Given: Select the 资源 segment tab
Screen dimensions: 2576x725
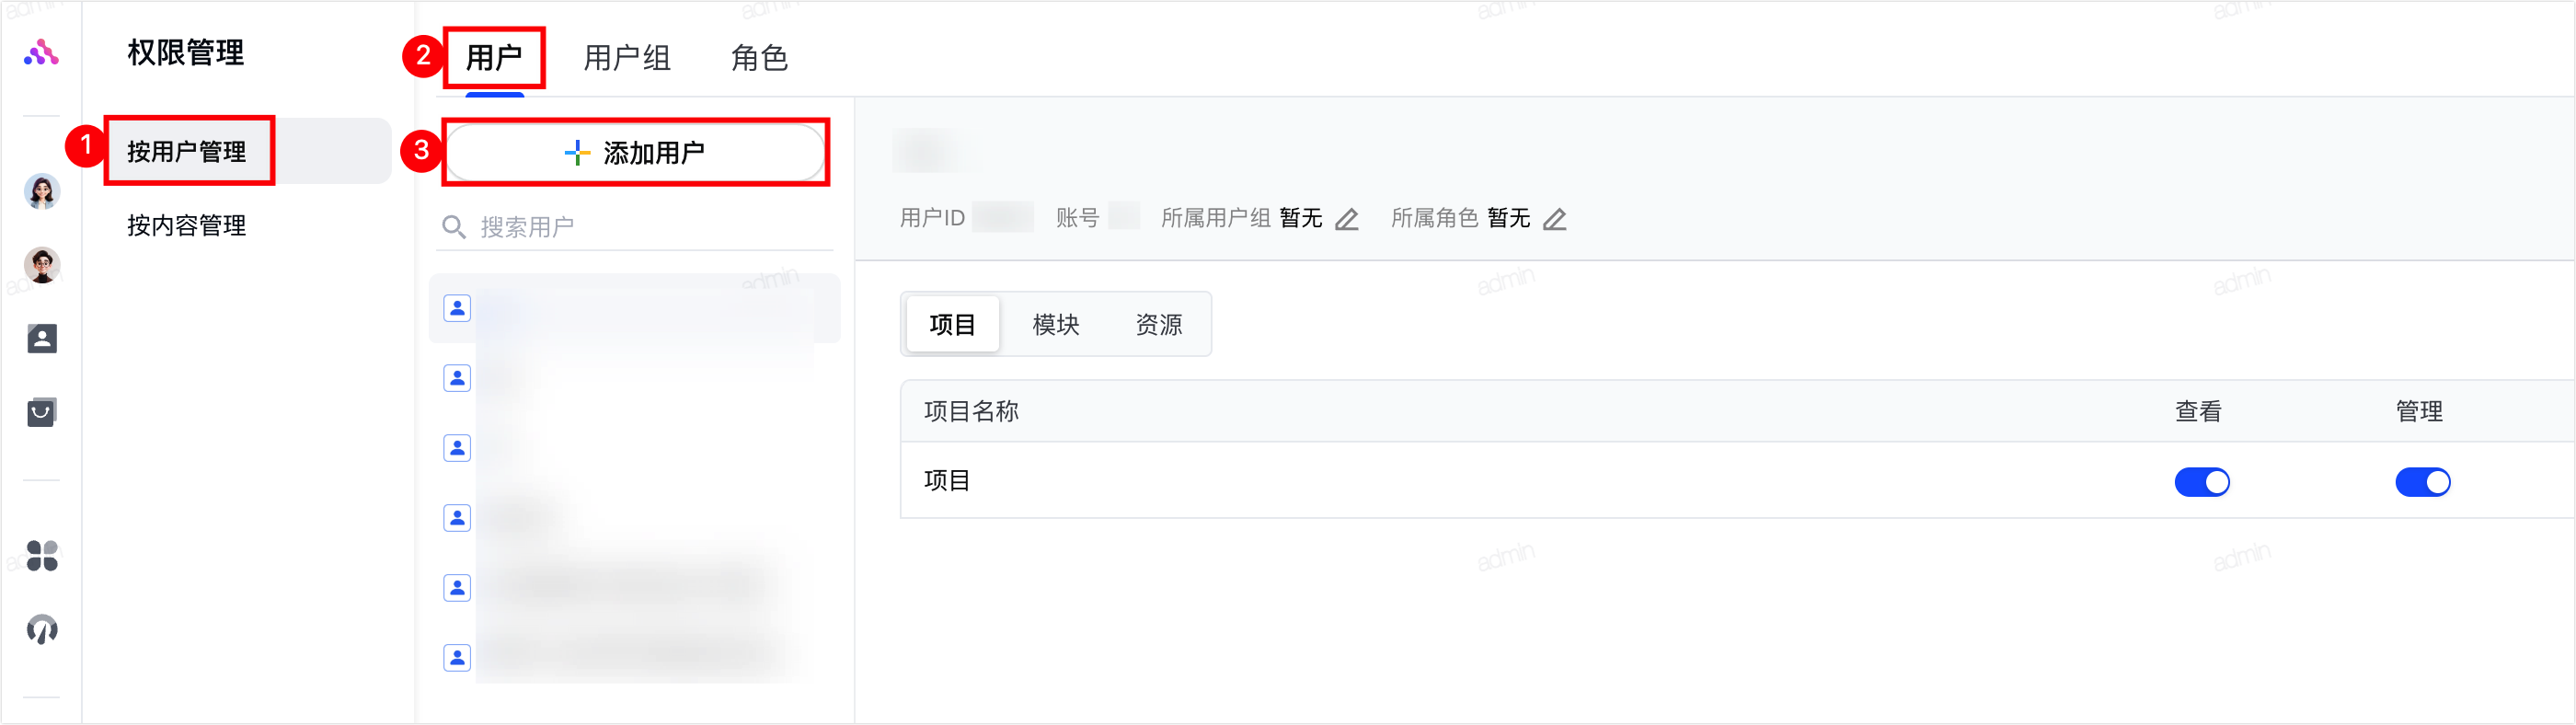Looking at the screenshot, I should point(1159,324).
